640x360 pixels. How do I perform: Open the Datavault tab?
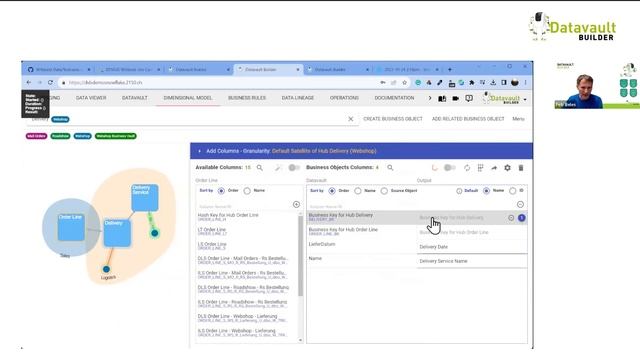pyautogui.click(x=135, y=98)
